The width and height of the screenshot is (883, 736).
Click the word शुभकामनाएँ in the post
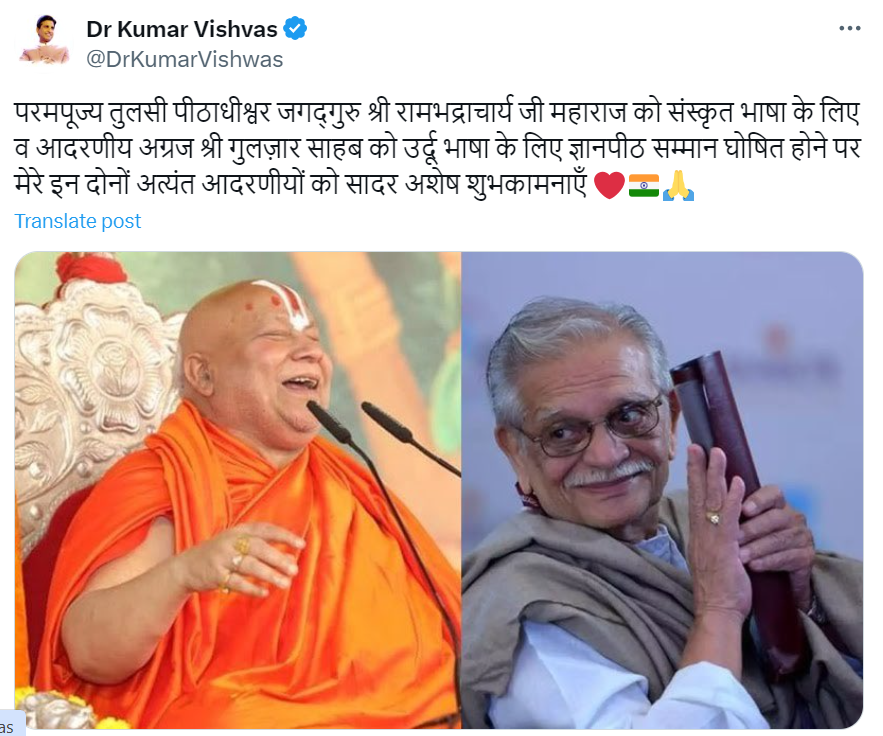[x=527, y=184]
